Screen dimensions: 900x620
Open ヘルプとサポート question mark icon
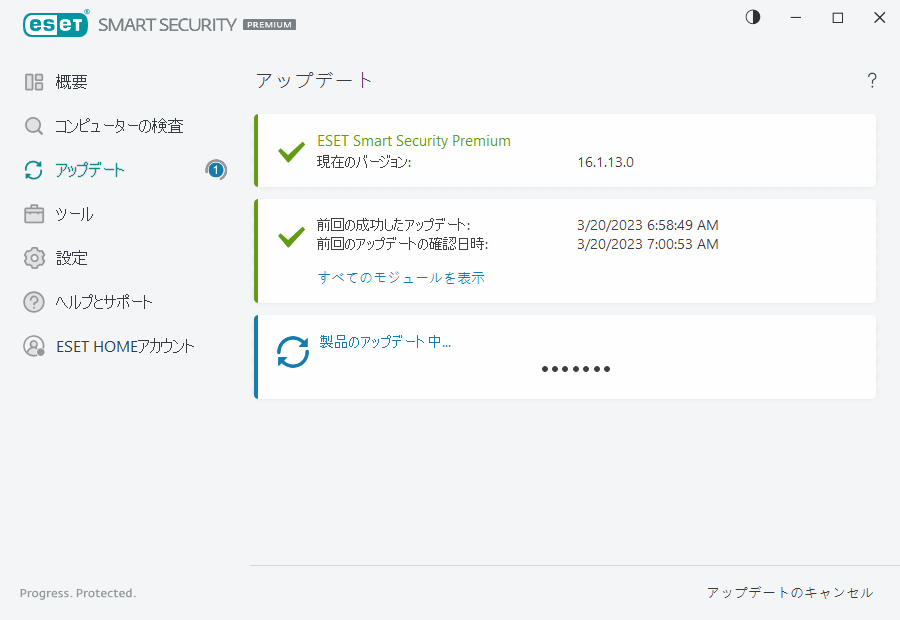[33, 302]
